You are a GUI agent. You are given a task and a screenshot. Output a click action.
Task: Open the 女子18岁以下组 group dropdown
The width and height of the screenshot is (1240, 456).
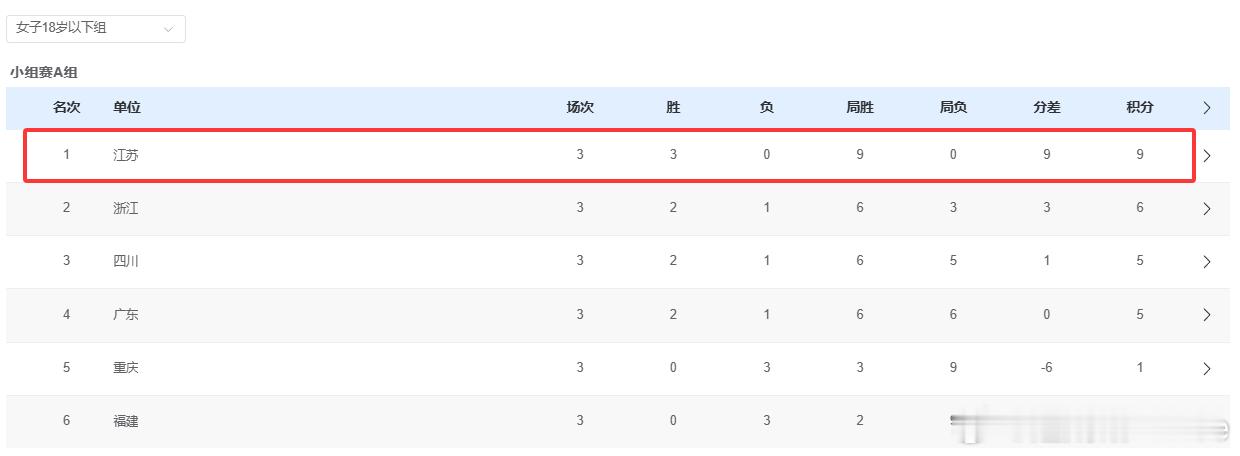coord(96,28)
